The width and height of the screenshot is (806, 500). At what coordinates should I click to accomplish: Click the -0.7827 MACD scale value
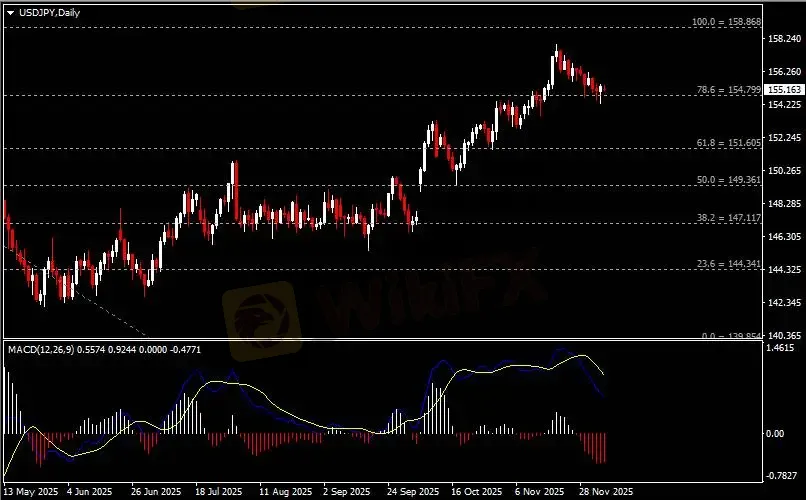tap(781, 476)
